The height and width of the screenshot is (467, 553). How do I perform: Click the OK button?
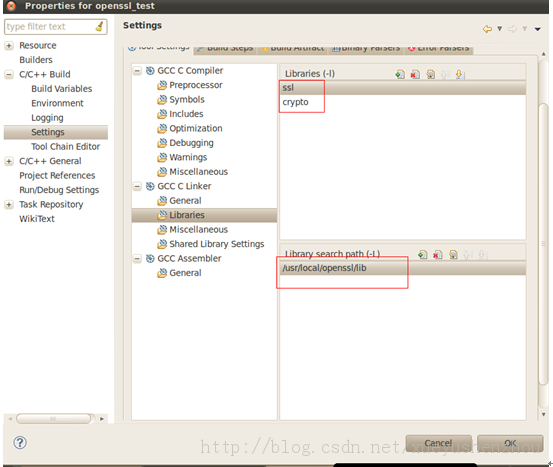tap(510, 443)
